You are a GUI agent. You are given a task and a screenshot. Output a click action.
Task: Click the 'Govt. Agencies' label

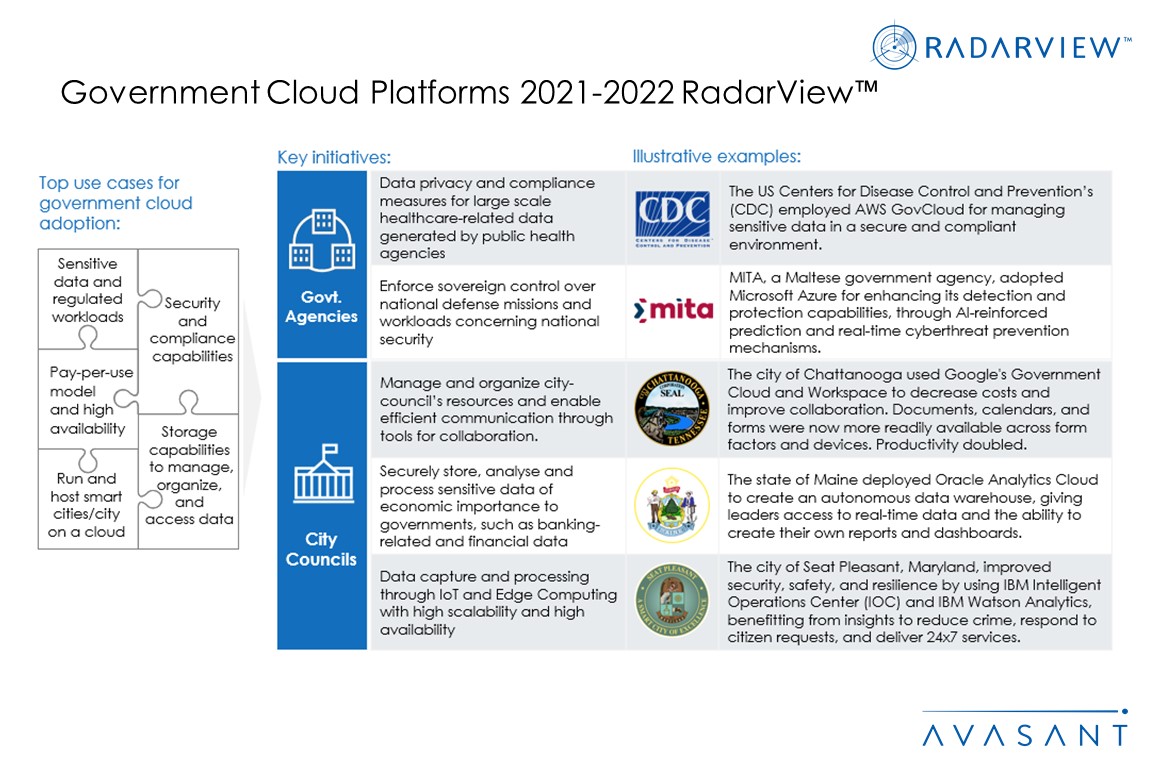click(x=321, y=307)
